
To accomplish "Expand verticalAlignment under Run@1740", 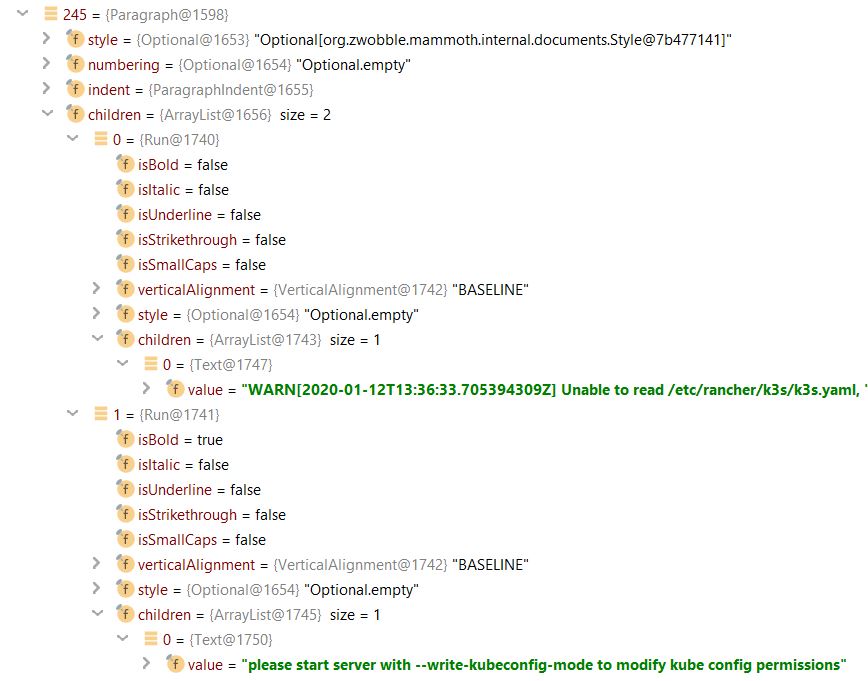I will (x=96, y=288).
